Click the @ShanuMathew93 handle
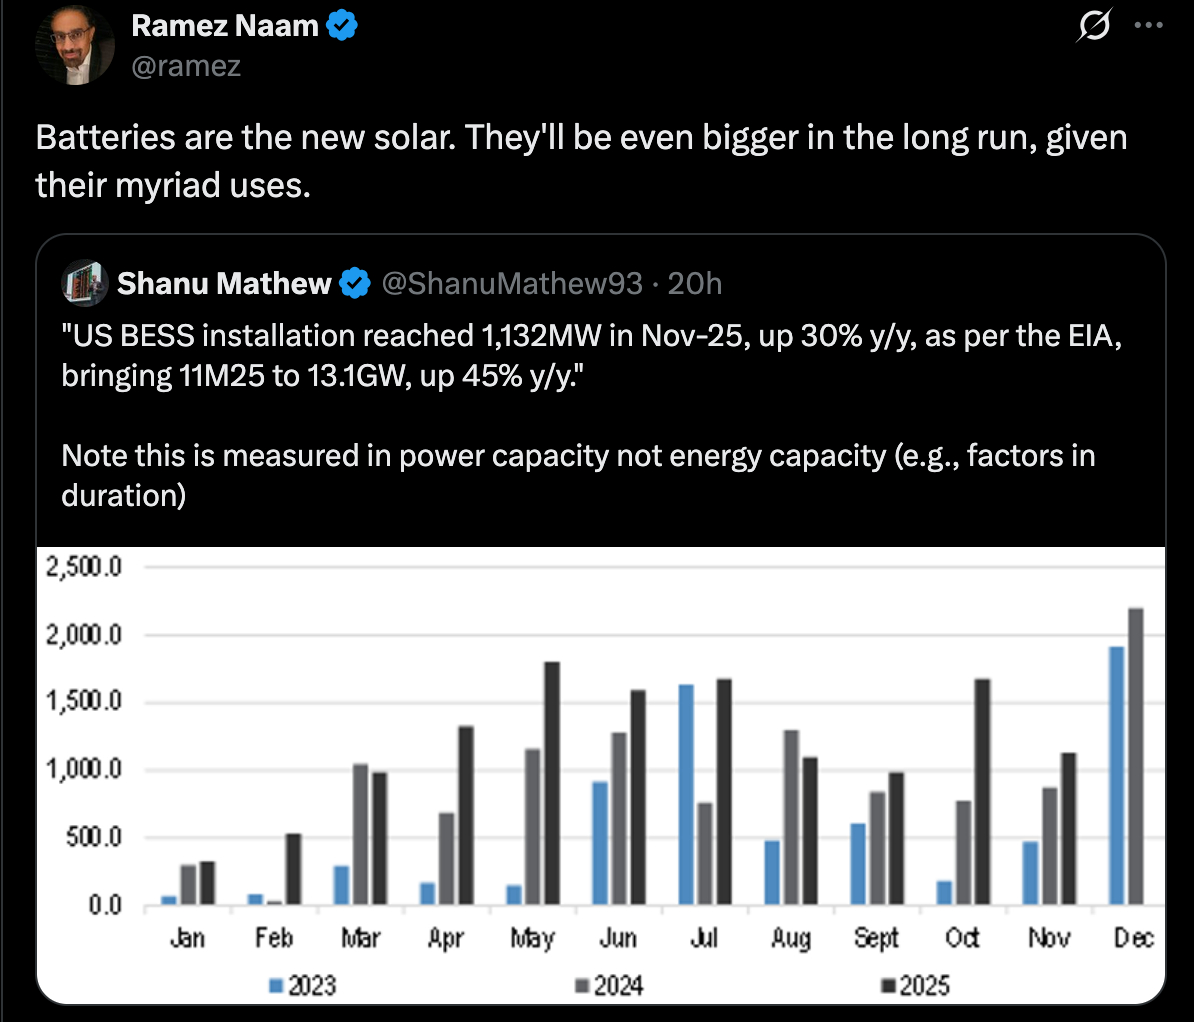This screenshot has width=1194, height=1022. pyautogui.click(x=512, y=284)
